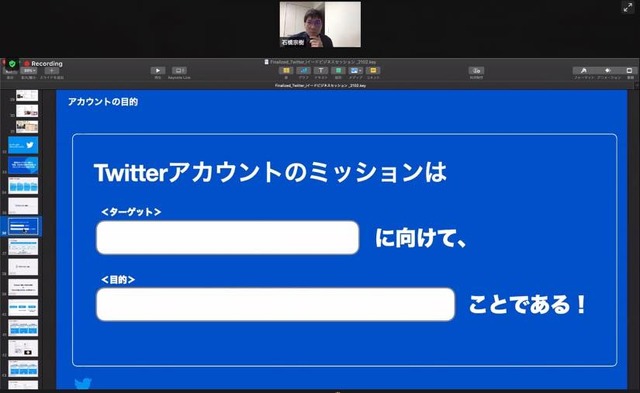
Task: Click the red Recording indicator
Action: (x=43, y=64)
